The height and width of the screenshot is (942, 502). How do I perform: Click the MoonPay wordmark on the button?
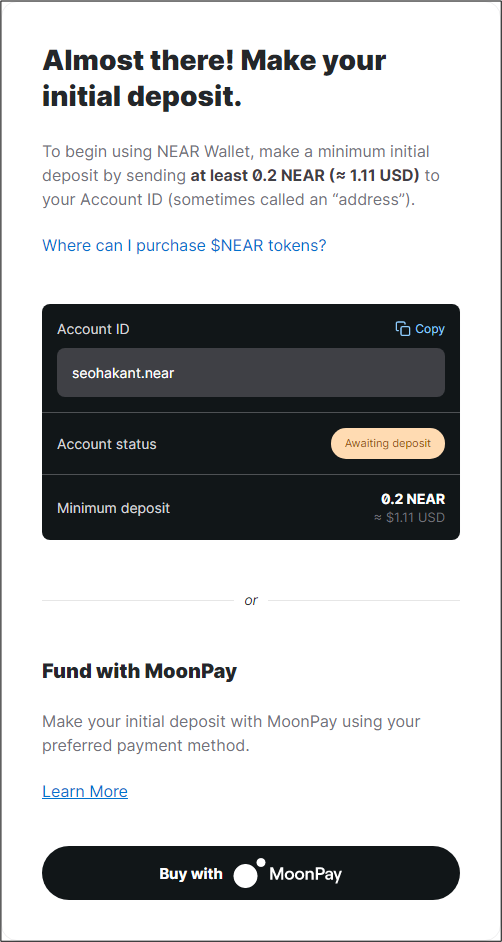[x=306, y=874]
